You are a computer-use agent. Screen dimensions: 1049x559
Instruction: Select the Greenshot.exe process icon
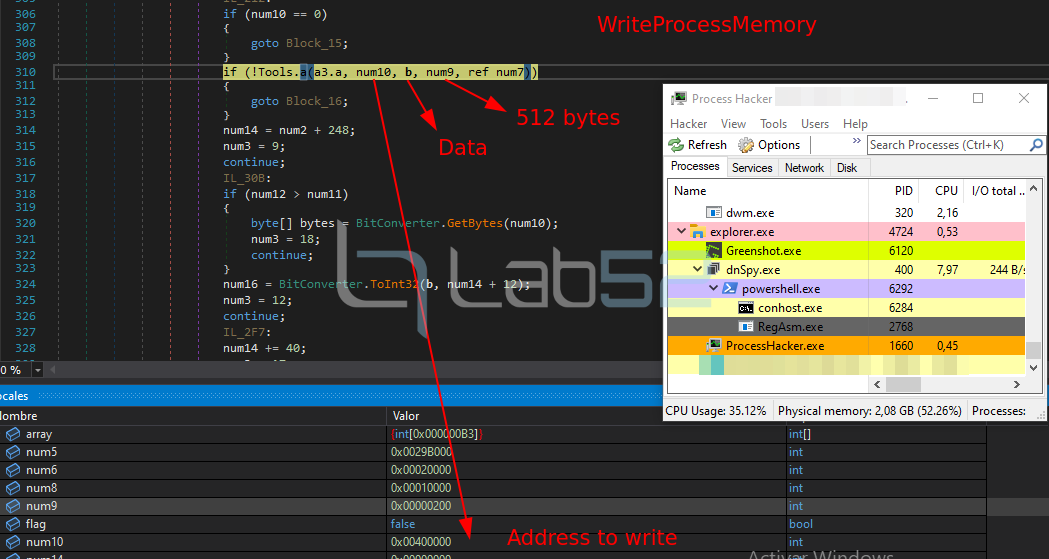pyautogui.click(x=713, y=251)
